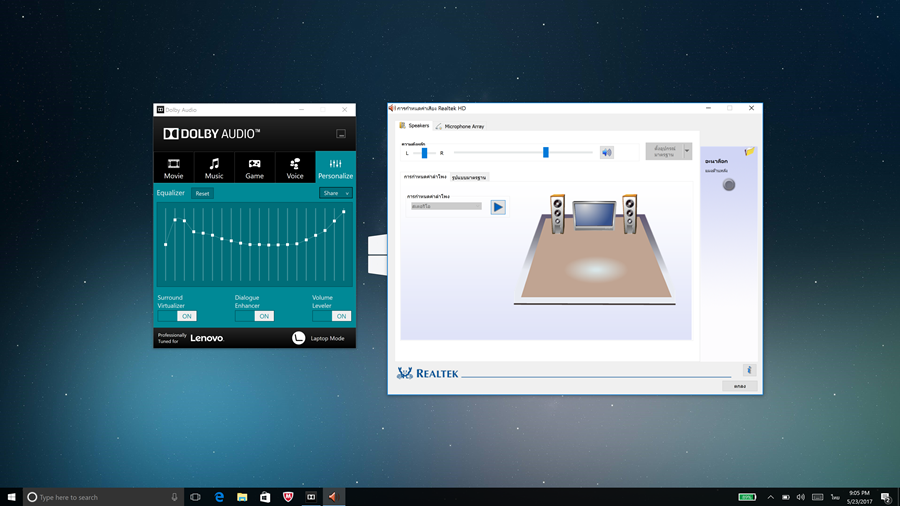Launch Microsoft Edge from the taskbar

coord(219,497)
